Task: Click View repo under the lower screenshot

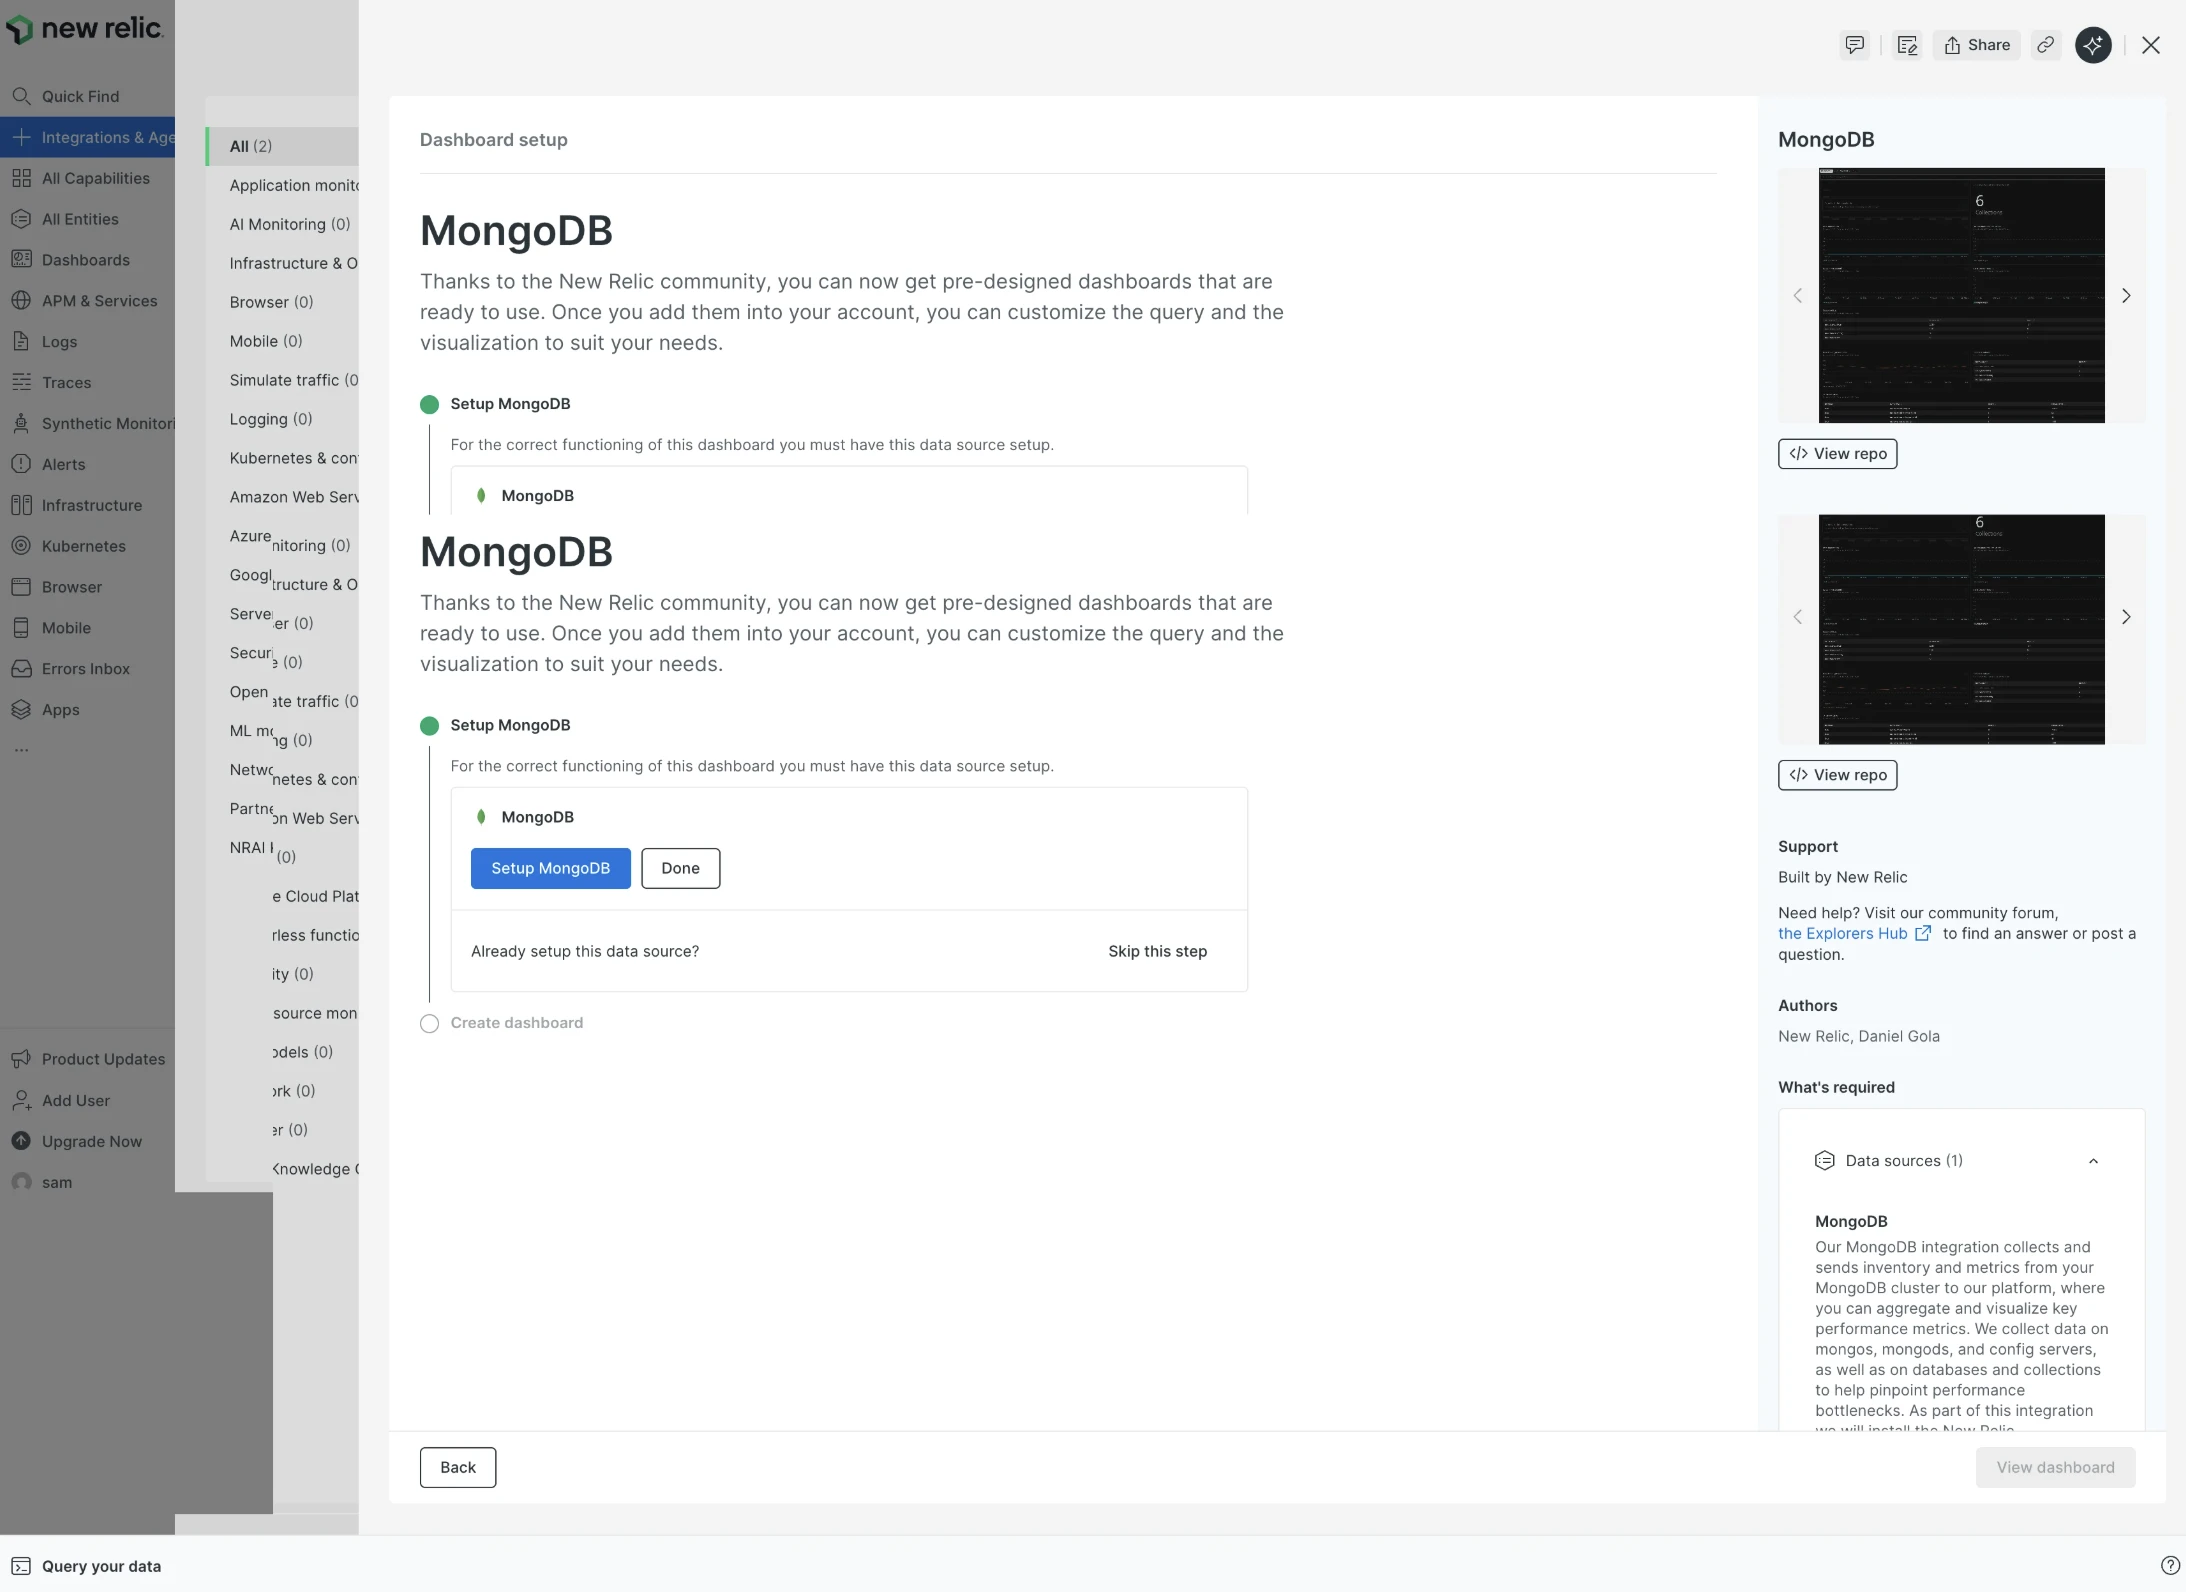Action: (1838, 775)
